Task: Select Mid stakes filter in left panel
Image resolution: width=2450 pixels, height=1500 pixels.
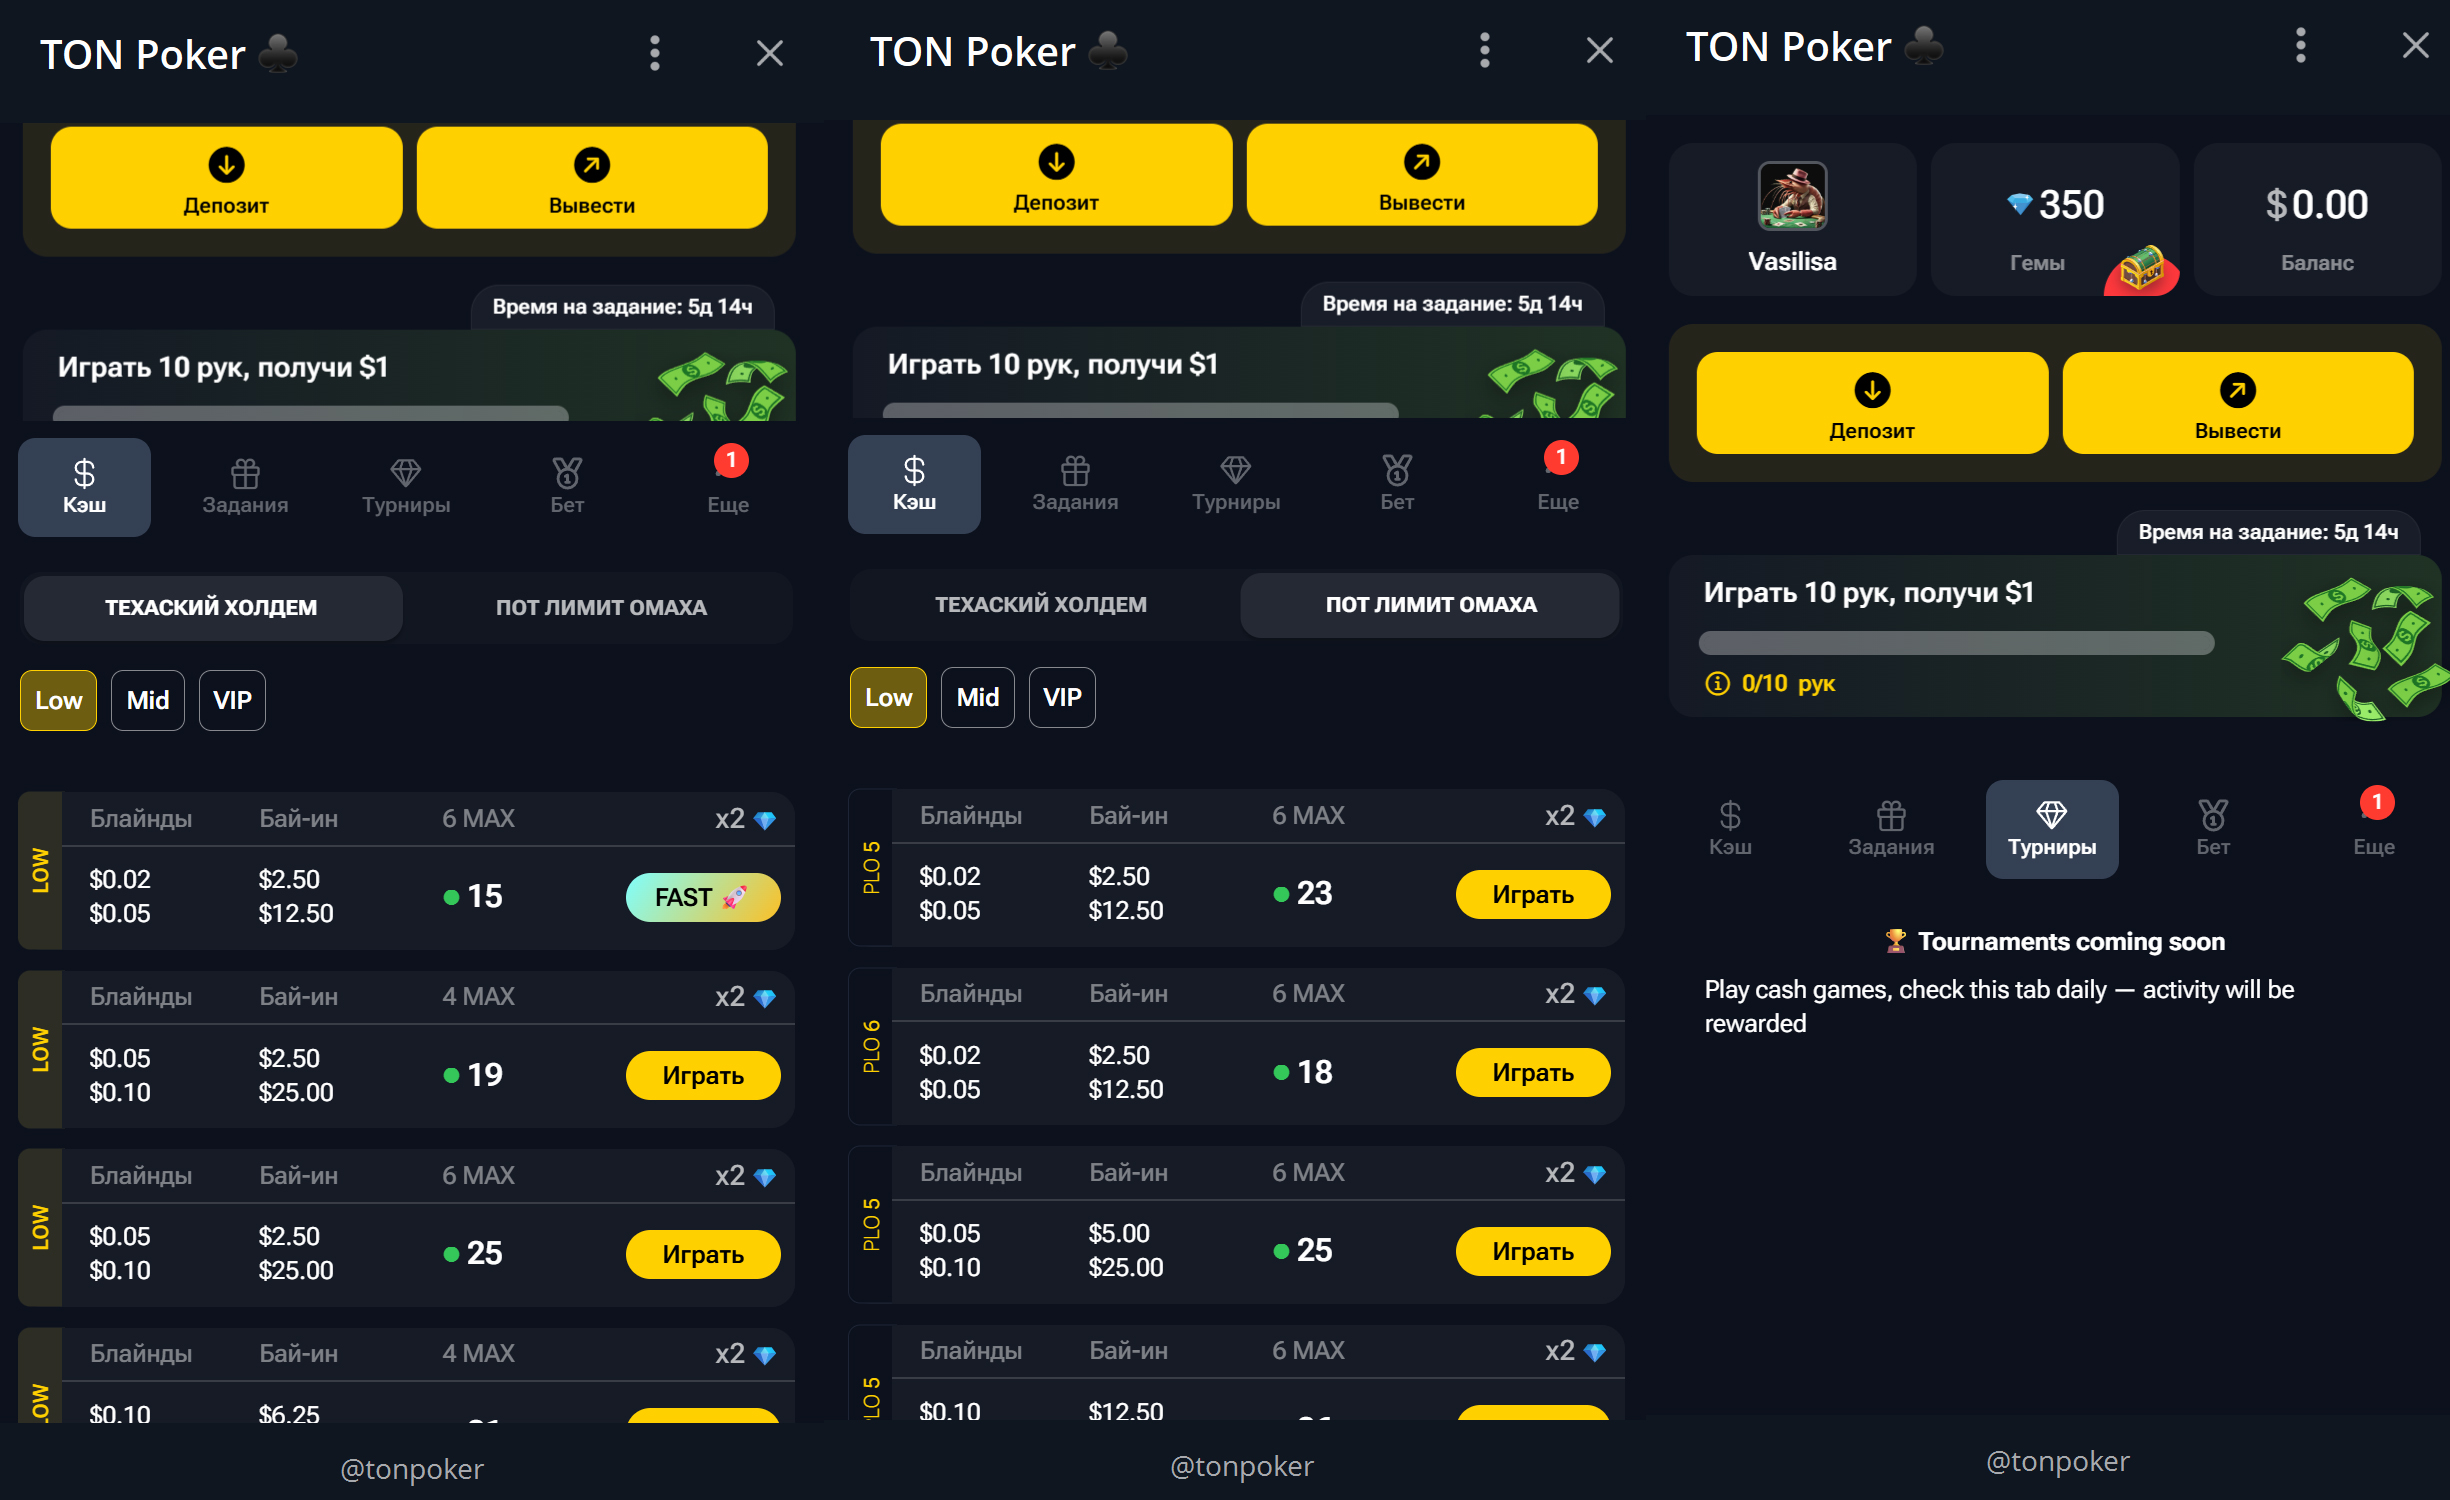Action: [148, 700]
